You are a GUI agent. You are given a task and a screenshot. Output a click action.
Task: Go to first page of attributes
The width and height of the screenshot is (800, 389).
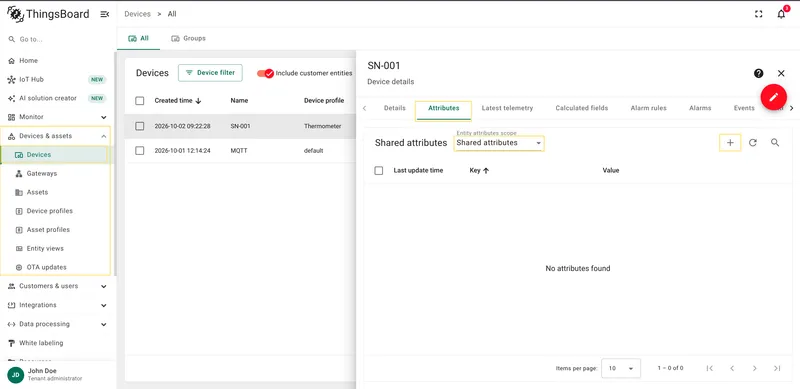(710, 368)
